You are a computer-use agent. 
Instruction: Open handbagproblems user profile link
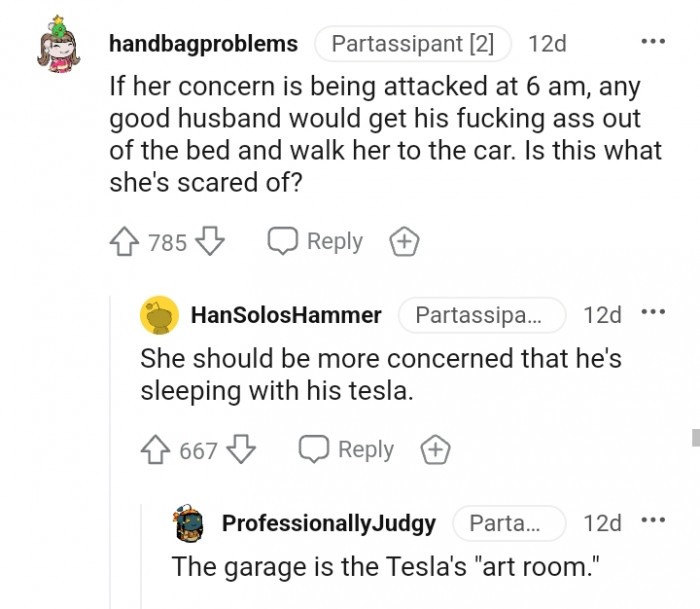tap(203, 44)
